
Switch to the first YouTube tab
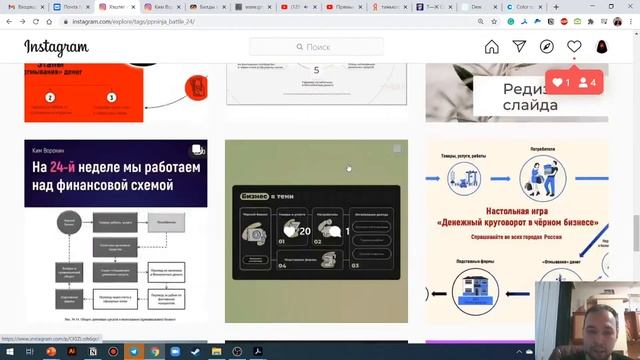(299, 7)
